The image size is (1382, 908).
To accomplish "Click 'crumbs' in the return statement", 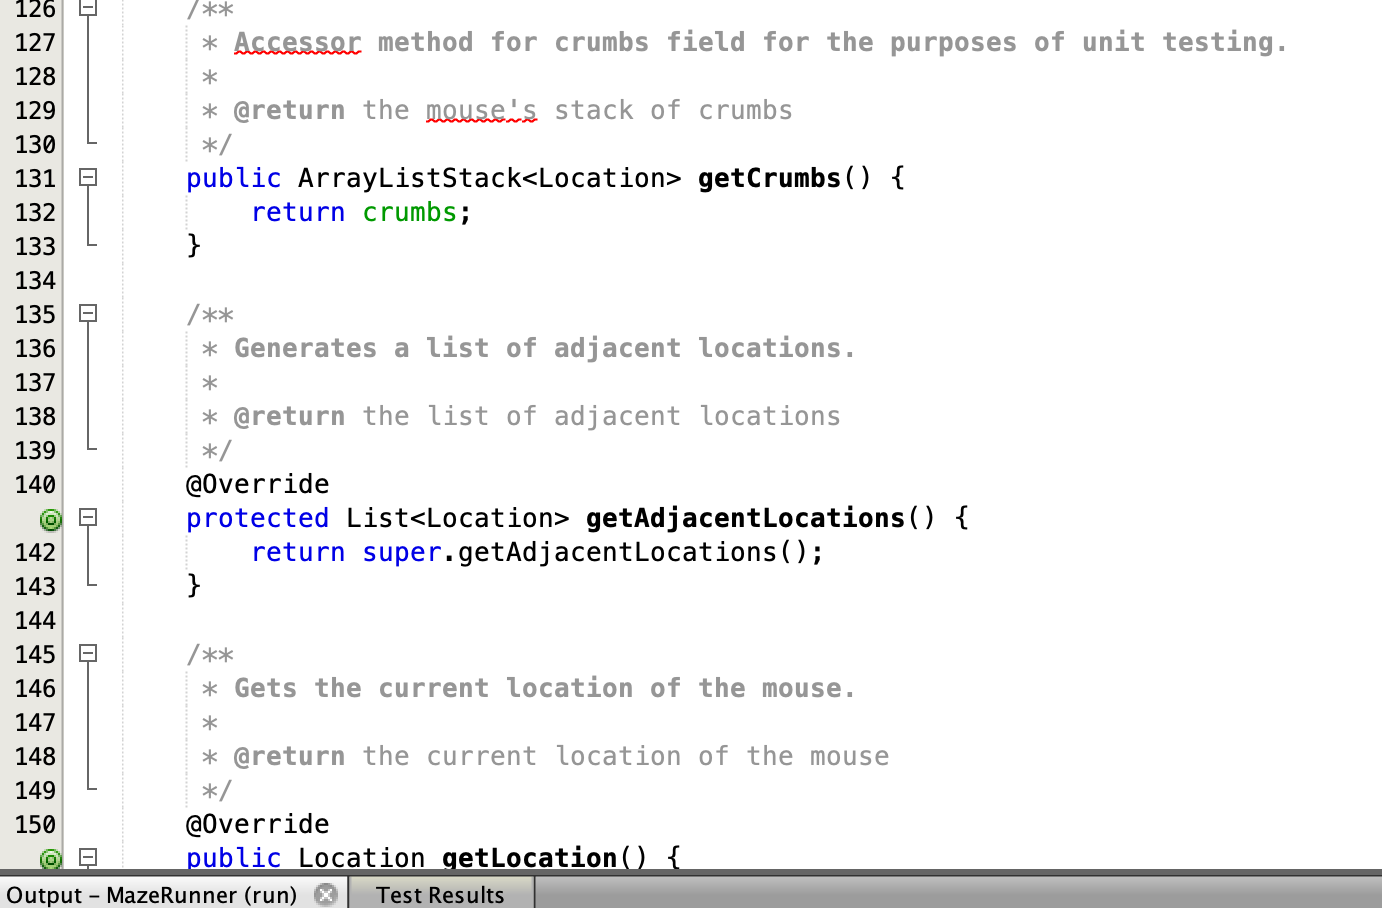I will pos(409,212).
